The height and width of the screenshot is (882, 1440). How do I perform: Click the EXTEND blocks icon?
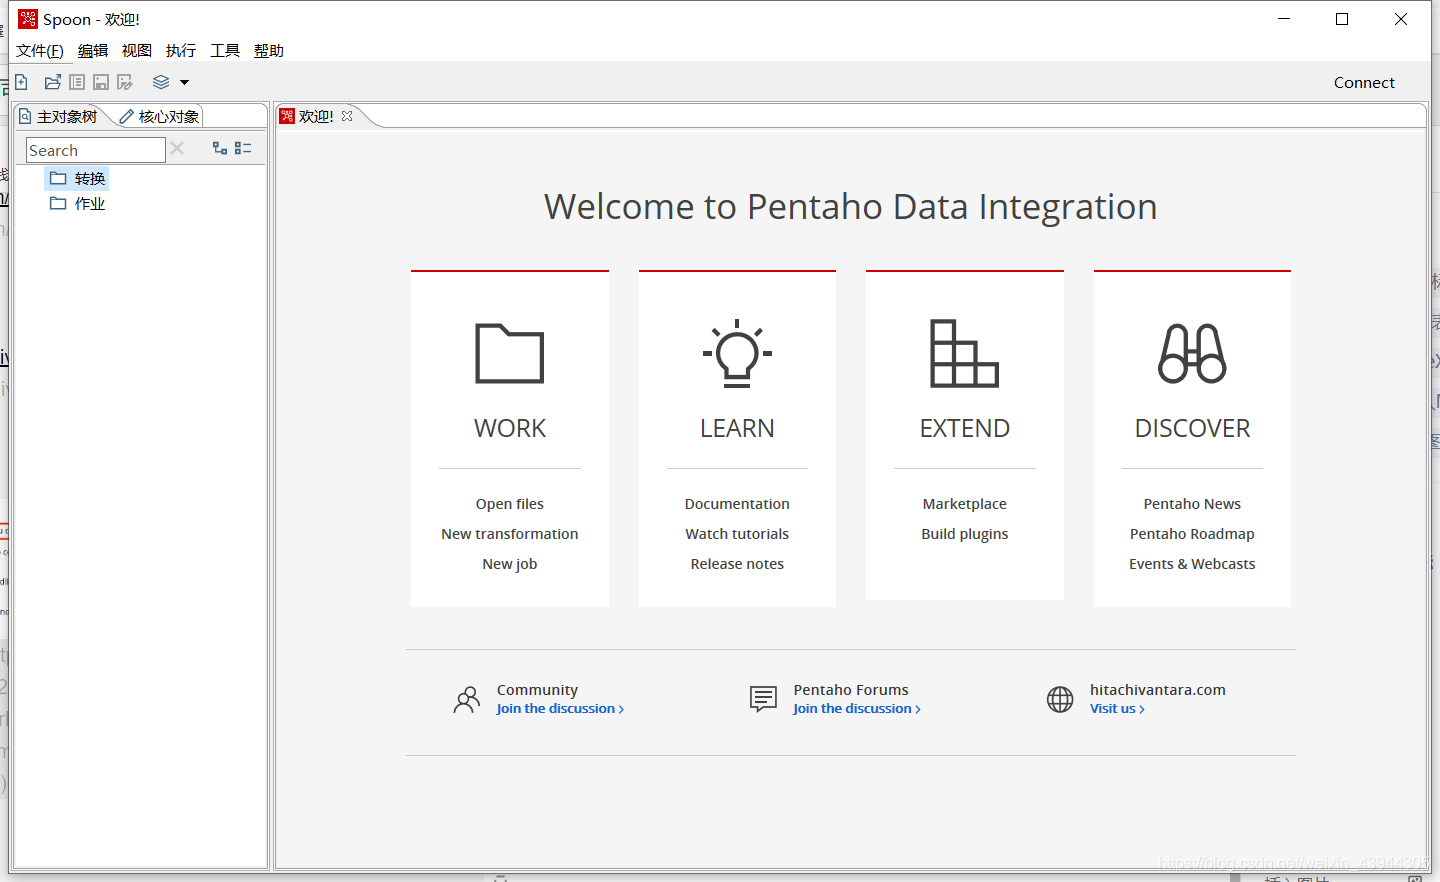[964, 353]
